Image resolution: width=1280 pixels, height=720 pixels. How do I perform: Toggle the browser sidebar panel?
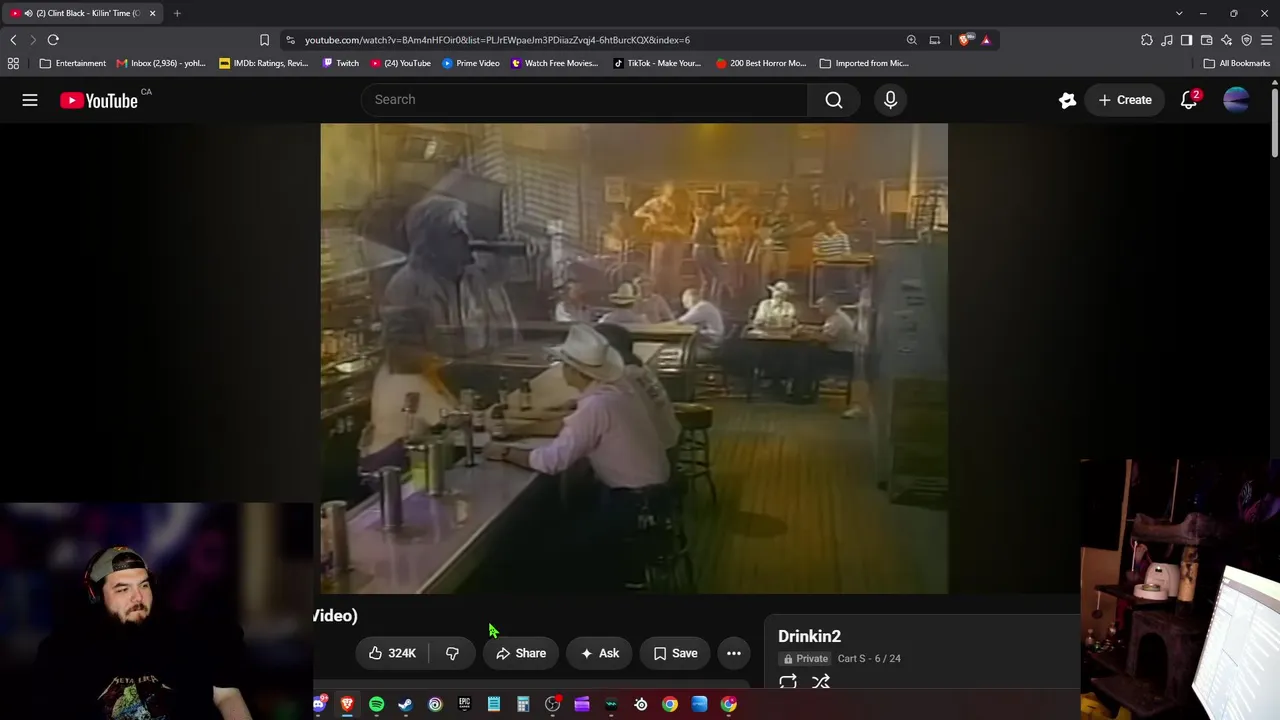(x=1187, y=40)
